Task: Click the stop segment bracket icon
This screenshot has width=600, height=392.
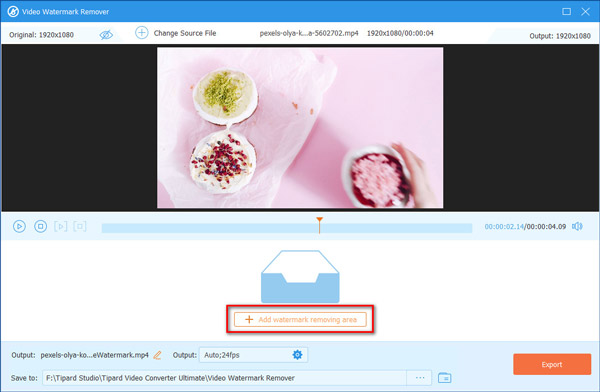Action: pos(80,227)
